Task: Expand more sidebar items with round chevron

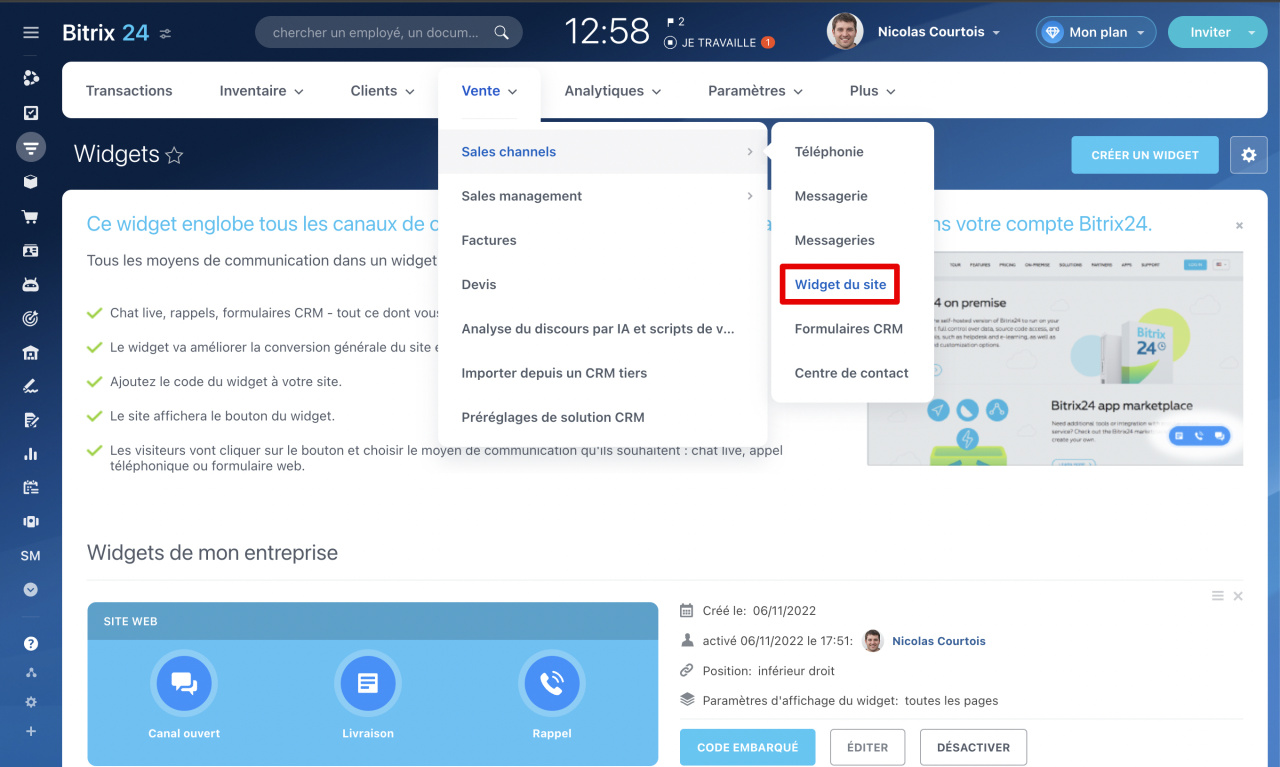Action: [31, 590]
